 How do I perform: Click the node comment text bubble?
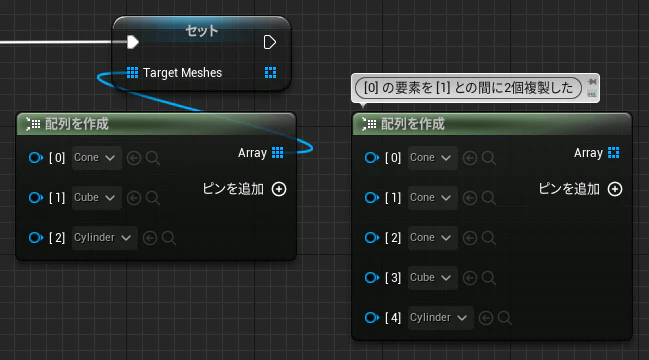tap(469, 88)
